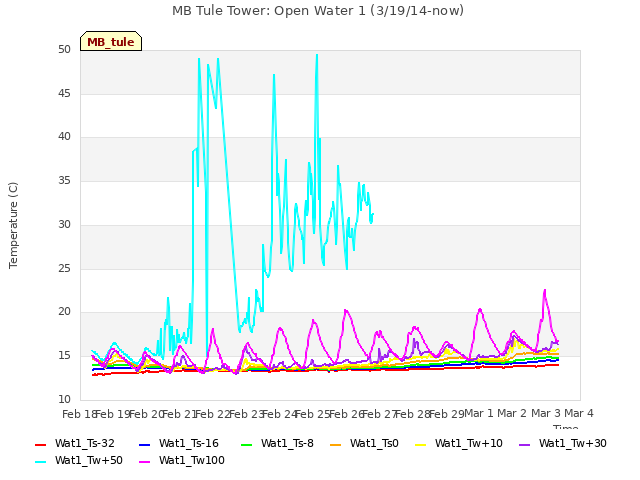
Task: Click the Wat1_Ts-32 legend label
Action: [x=85, y=444]
